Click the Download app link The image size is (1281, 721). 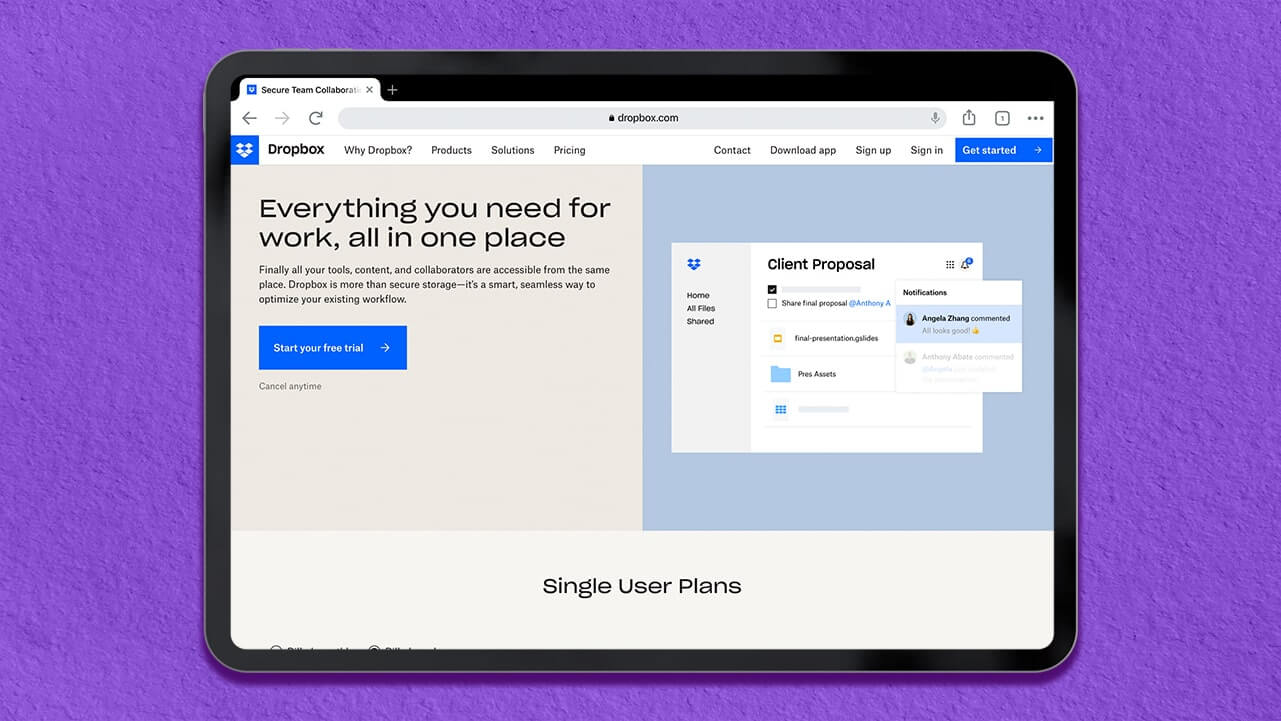pos(803,150)
